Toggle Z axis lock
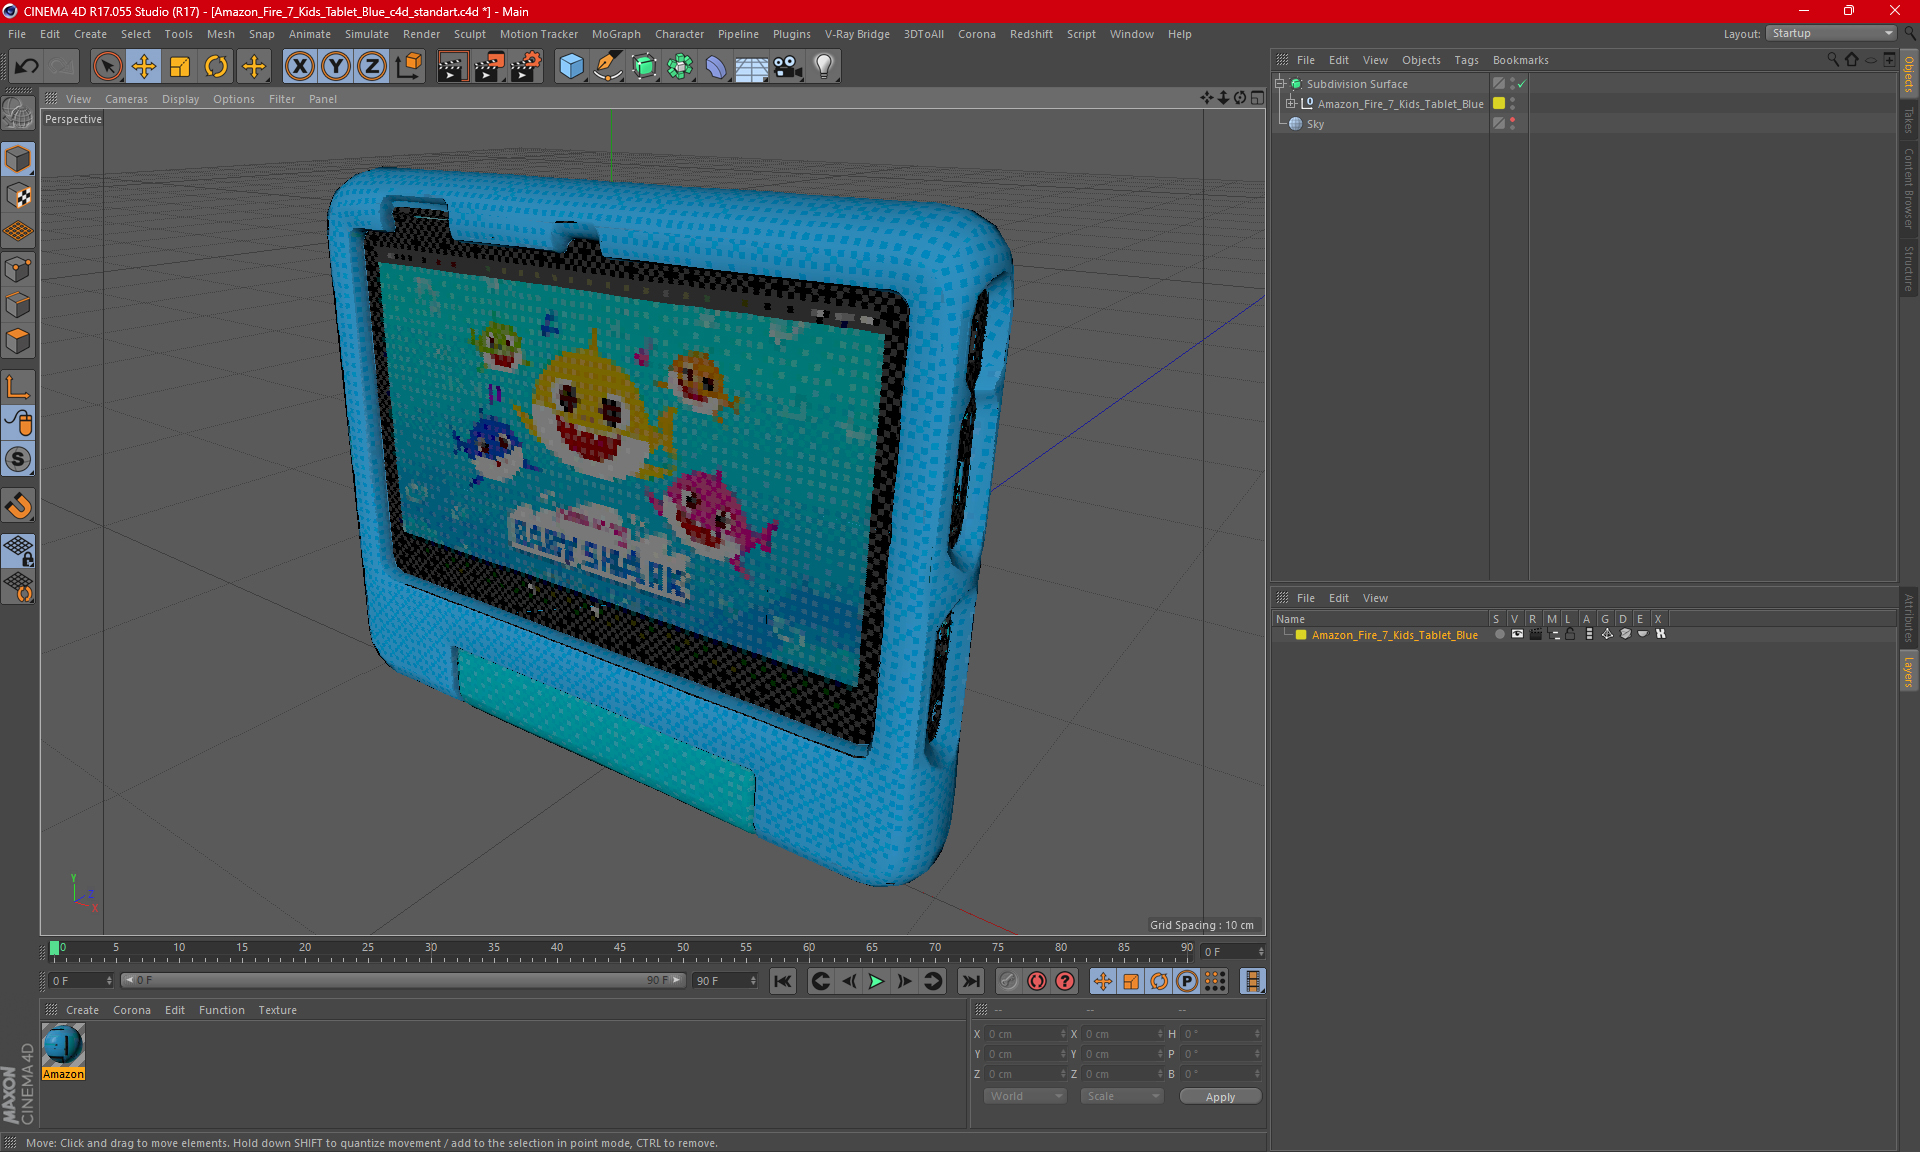Viewport: 1920px width, 1152px height. coord(372,66)
